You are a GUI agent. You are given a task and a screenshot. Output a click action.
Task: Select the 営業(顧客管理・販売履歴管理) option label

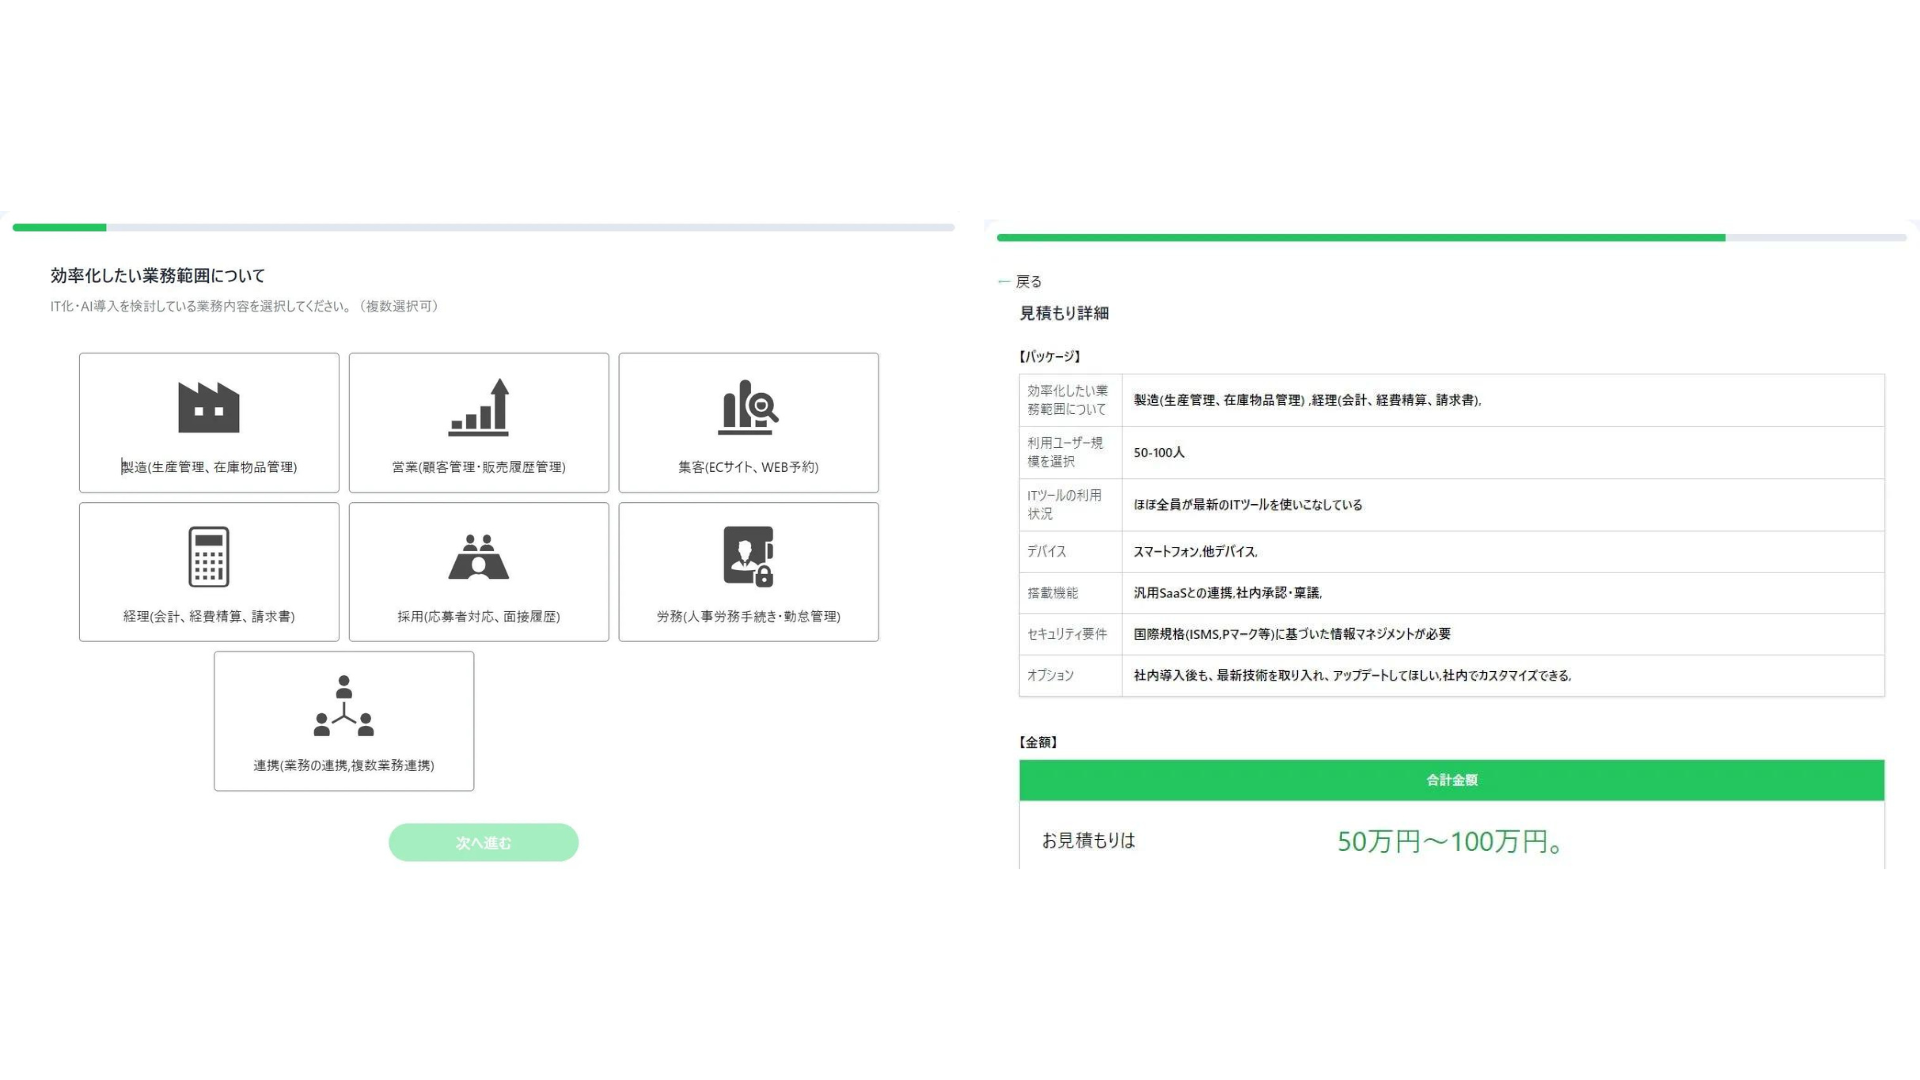tap(478, 467)
